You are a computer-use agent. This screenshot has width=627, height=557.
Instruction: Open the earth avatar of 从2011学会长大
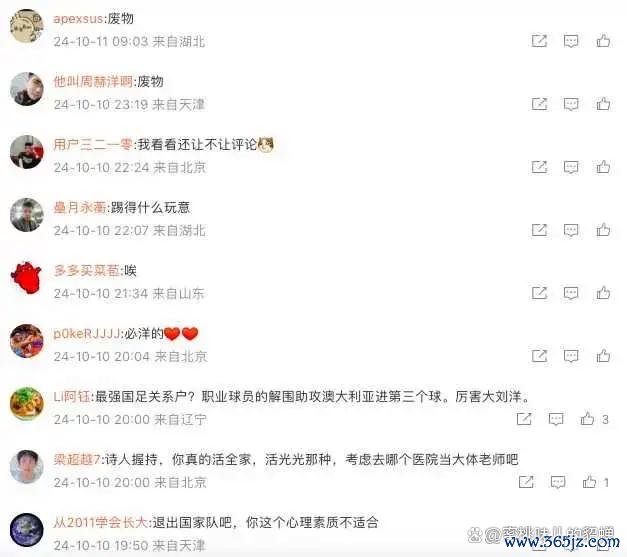(26, 530)
